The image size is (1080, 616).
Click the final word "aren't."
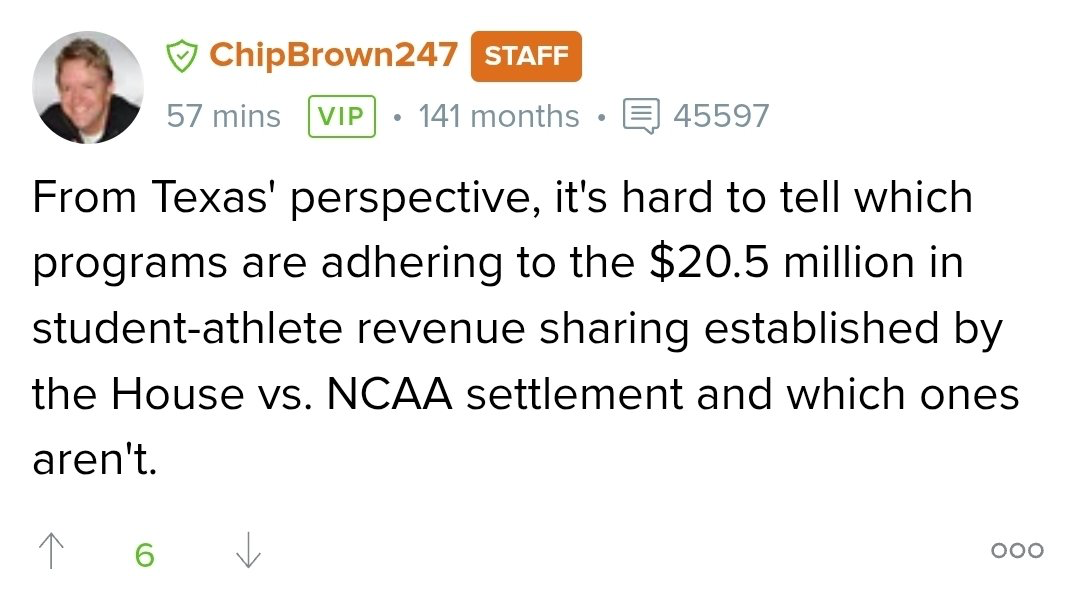(x=95, y=461)
